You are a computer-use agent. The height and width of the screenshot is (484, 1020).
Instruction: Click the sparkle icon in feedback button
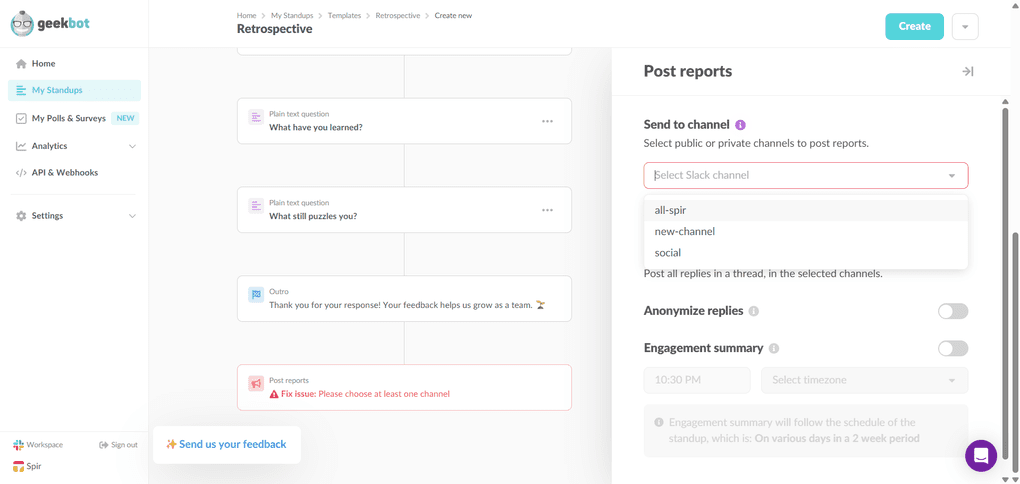pos(171,444)
